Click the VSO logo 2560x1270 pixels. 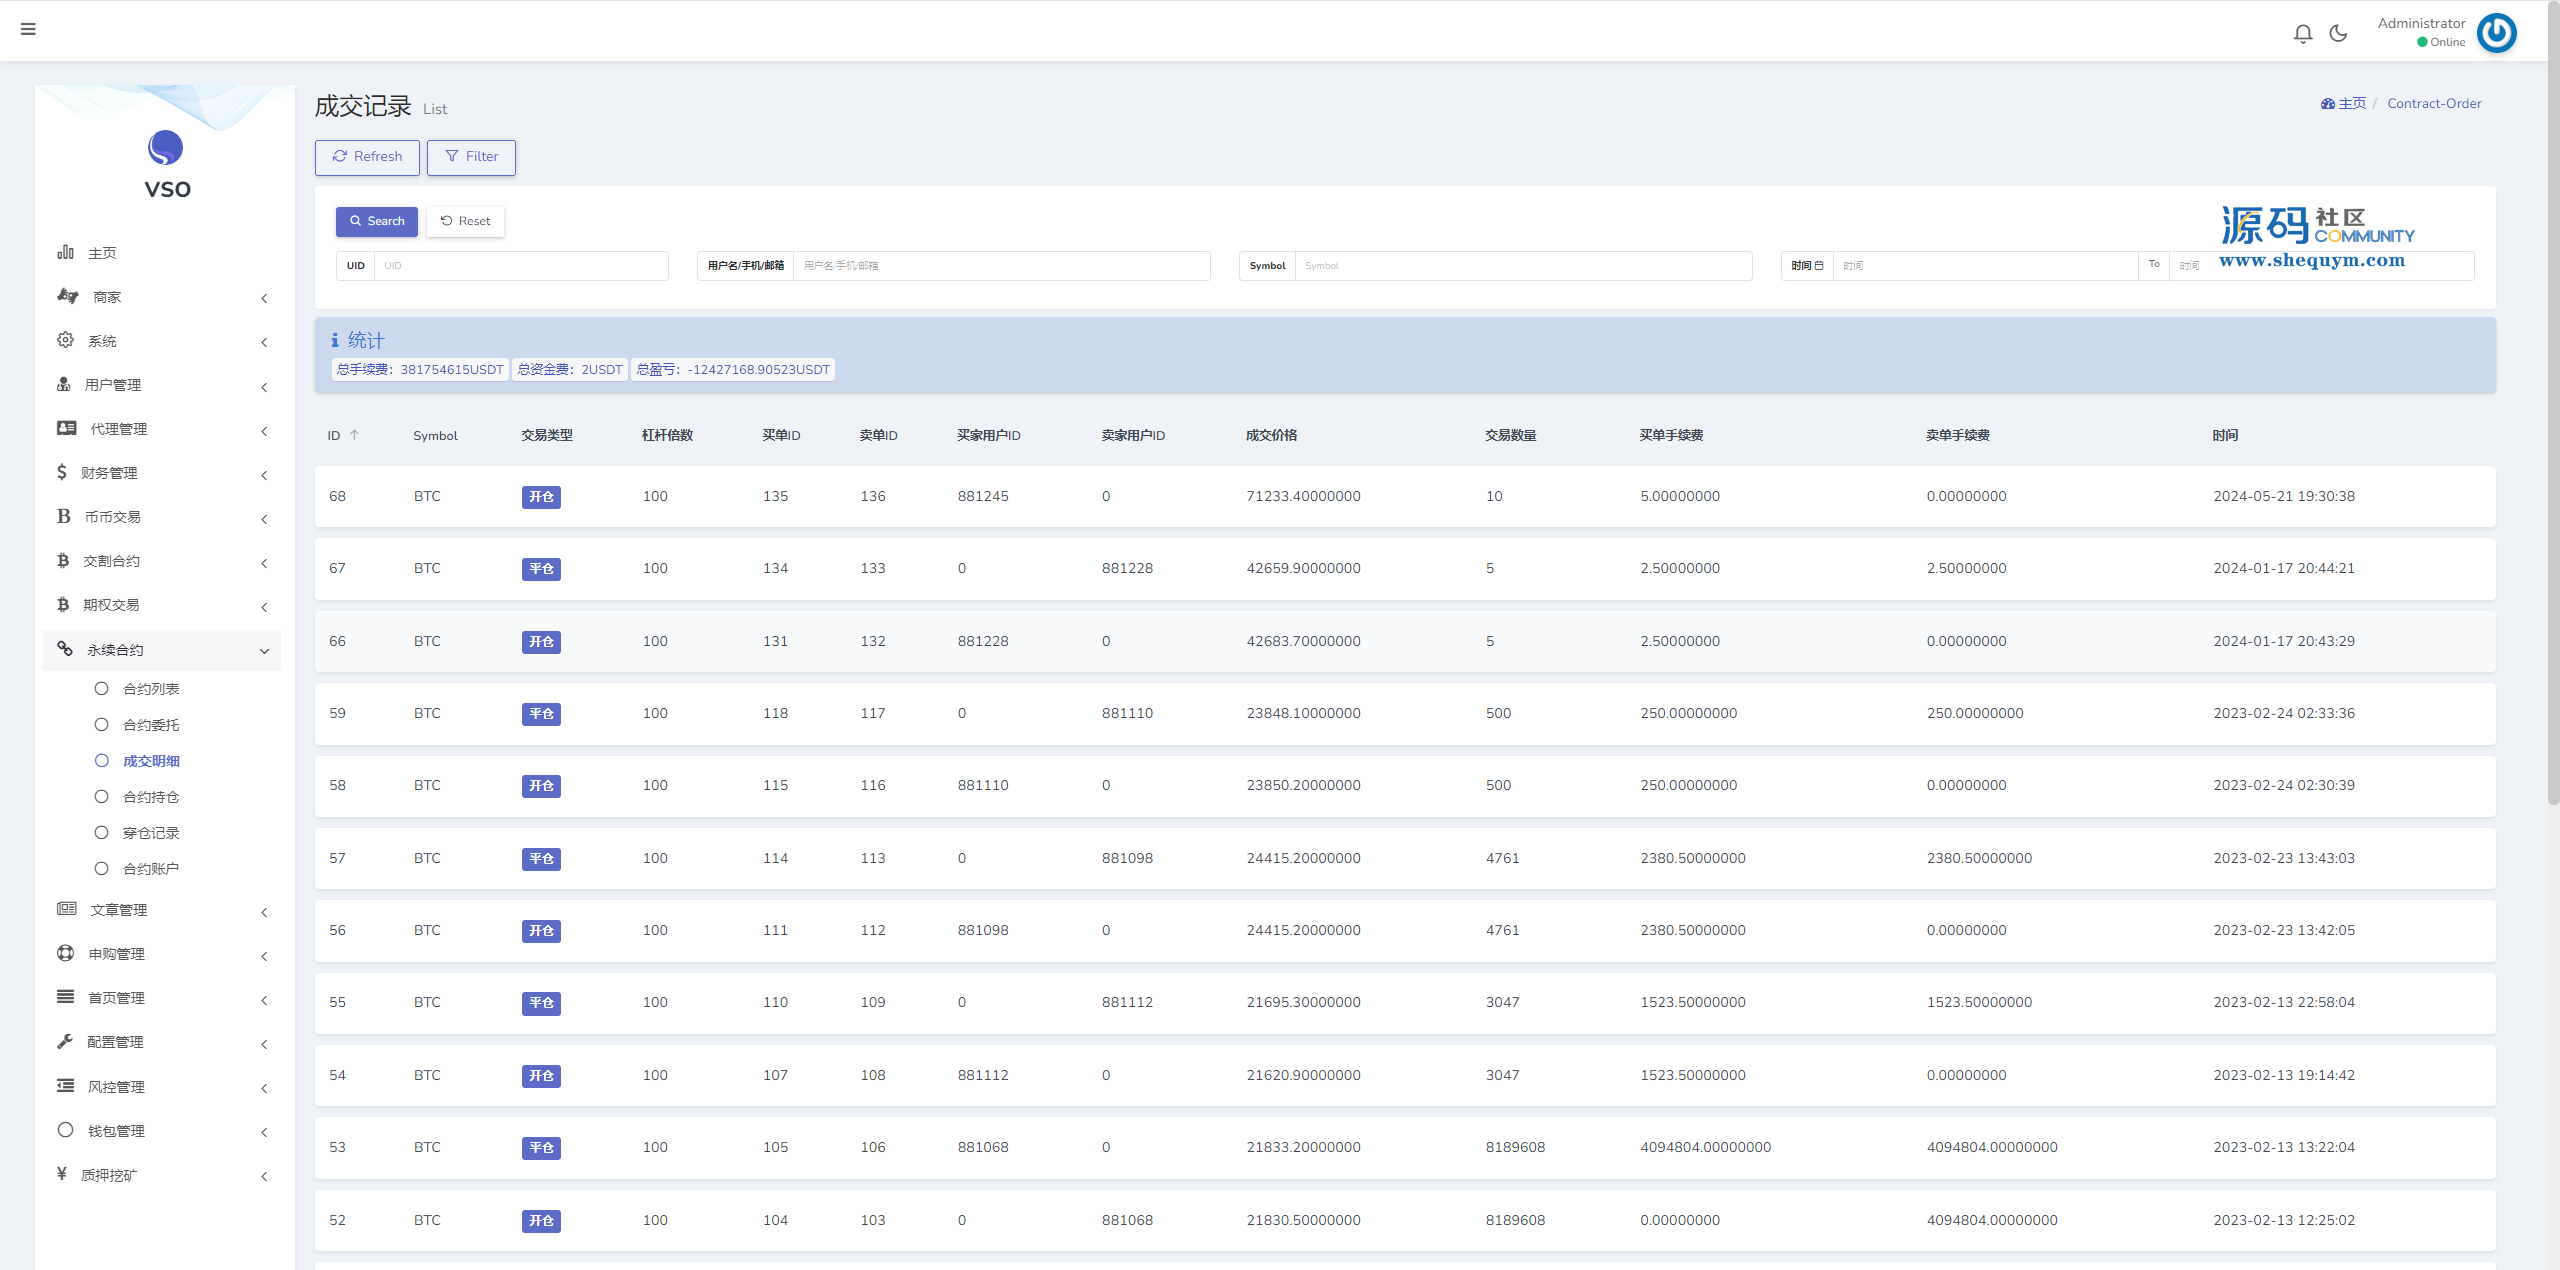[166, 166]
